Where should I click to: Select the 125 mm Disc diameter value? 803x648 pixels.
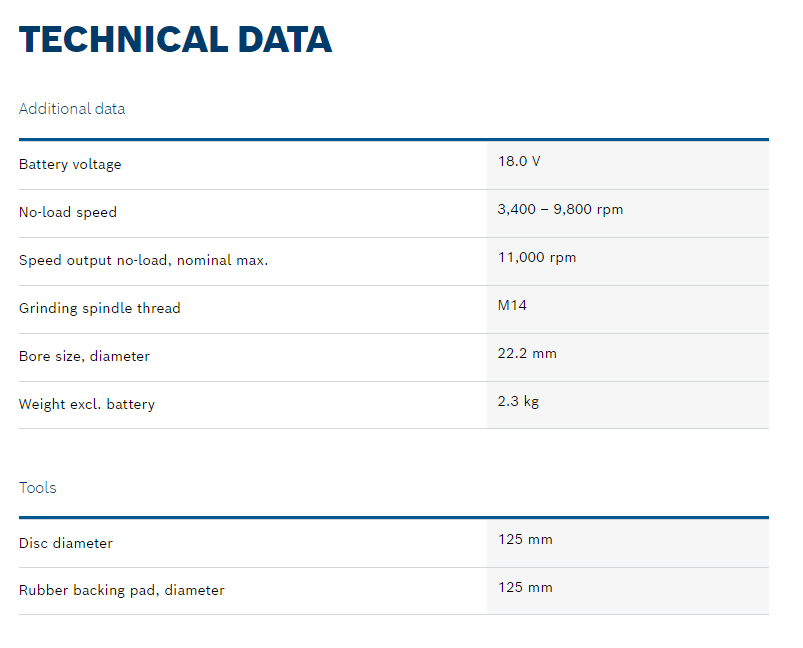pos(525,540)
